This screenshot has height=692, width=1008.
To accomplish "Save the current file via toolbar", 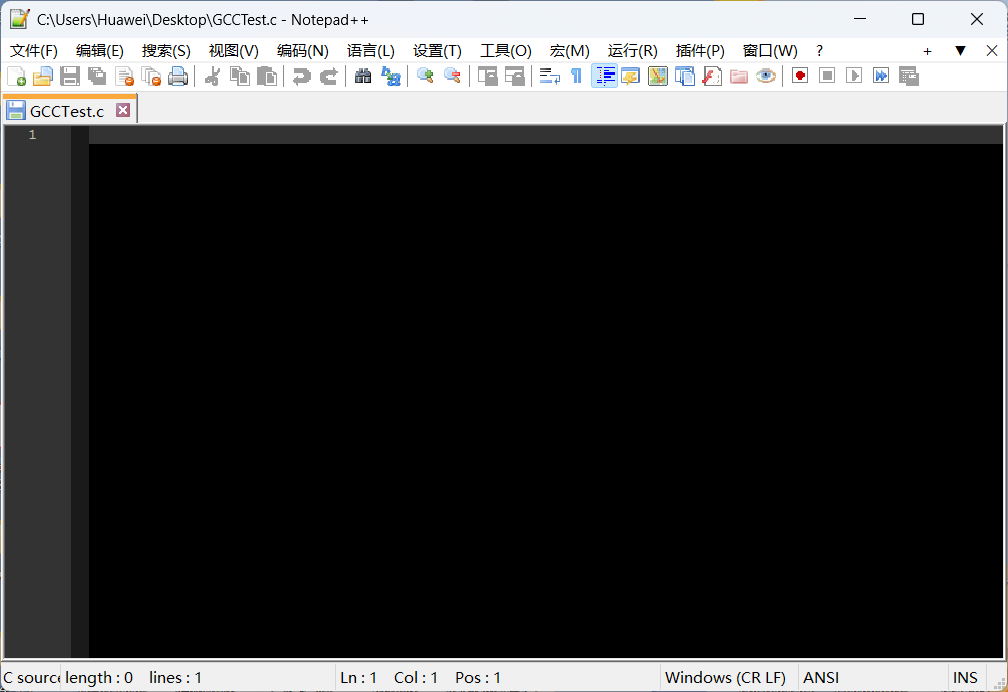I will (x=70, y=76).
